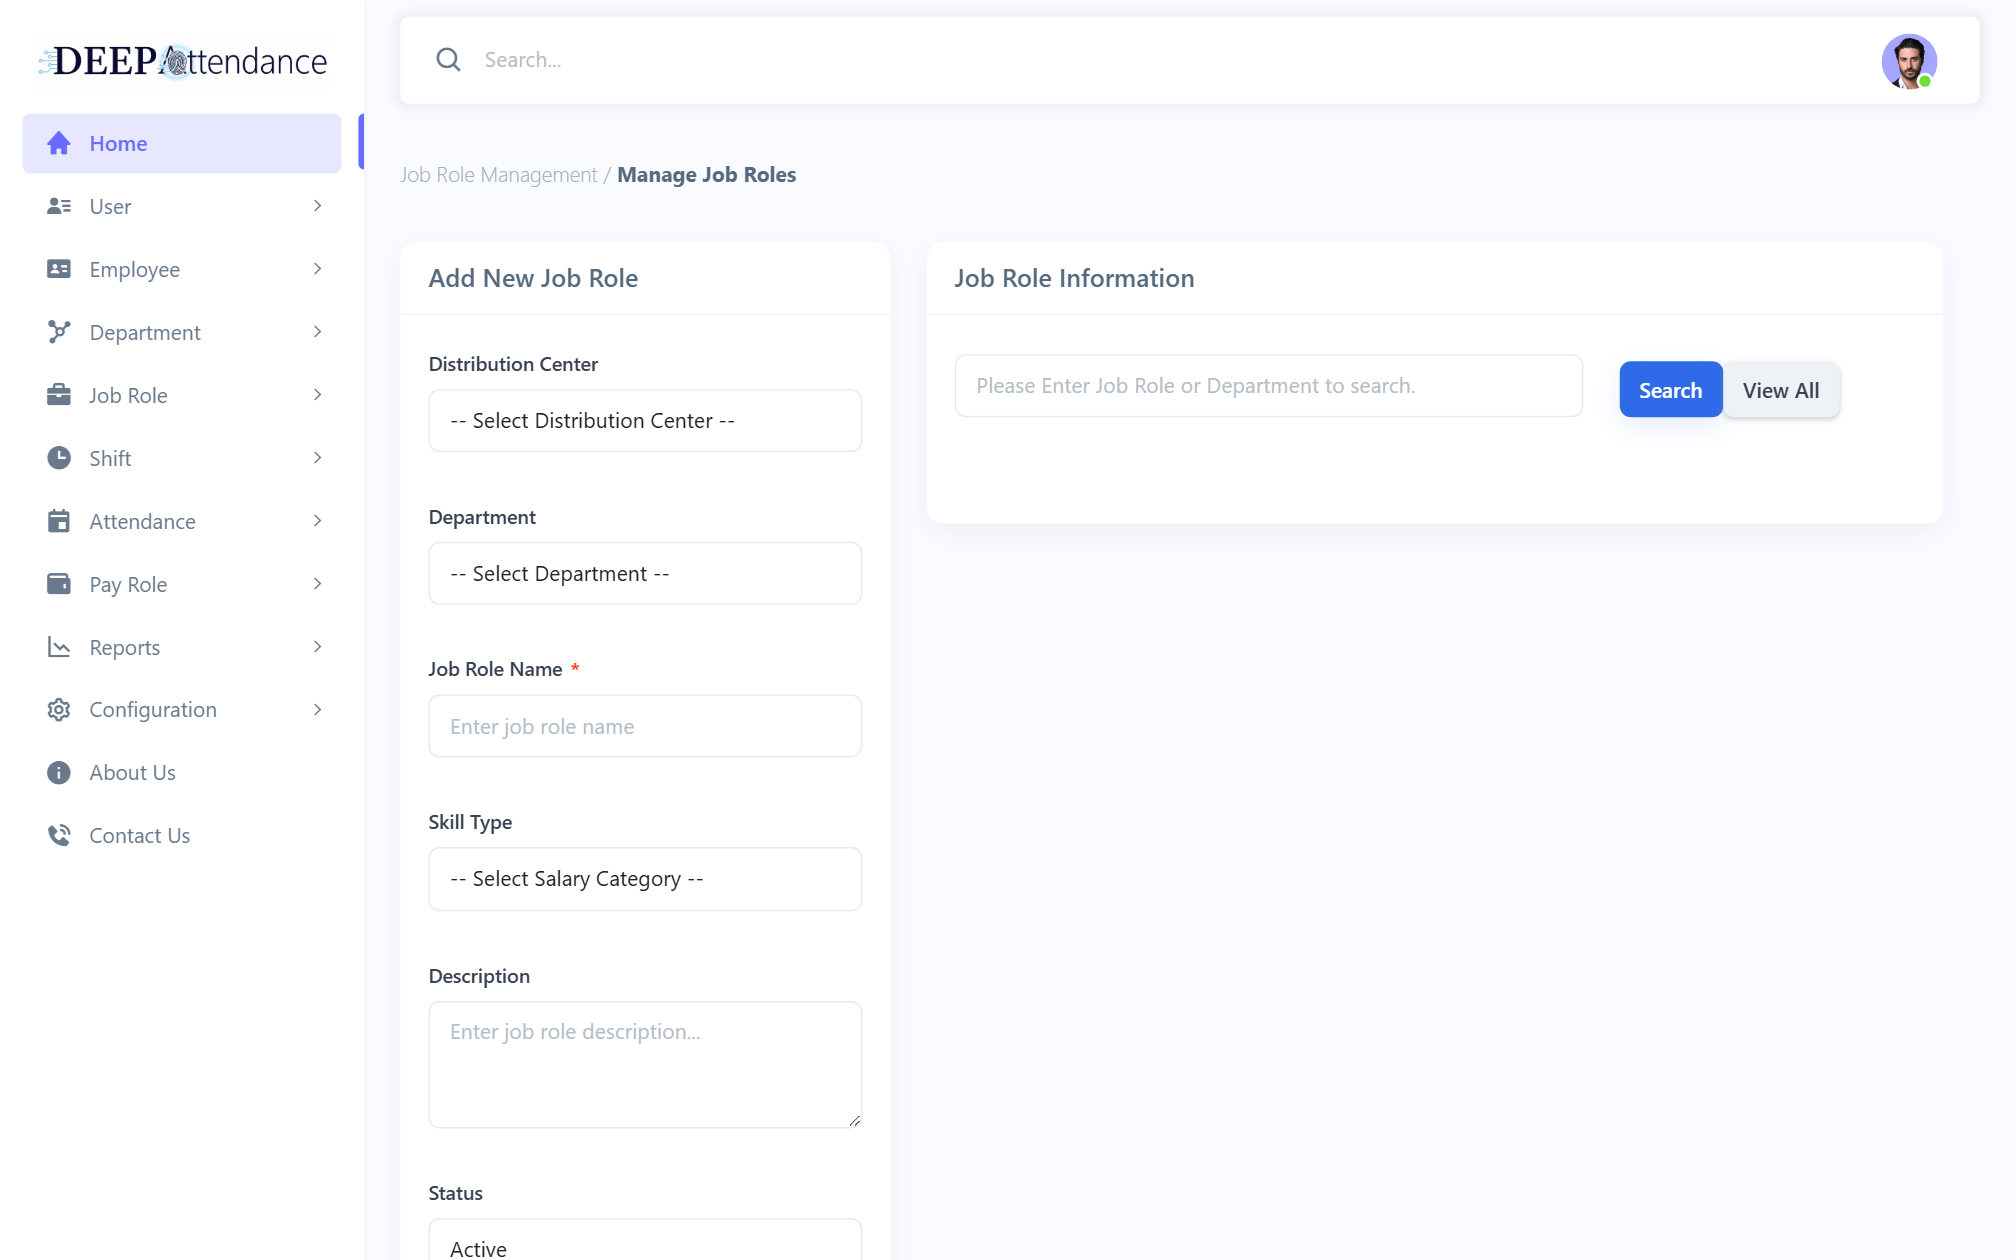The image size is (2016, 1260).
Task: Click the Job Role Information heading
Action: coord(1074,278)
